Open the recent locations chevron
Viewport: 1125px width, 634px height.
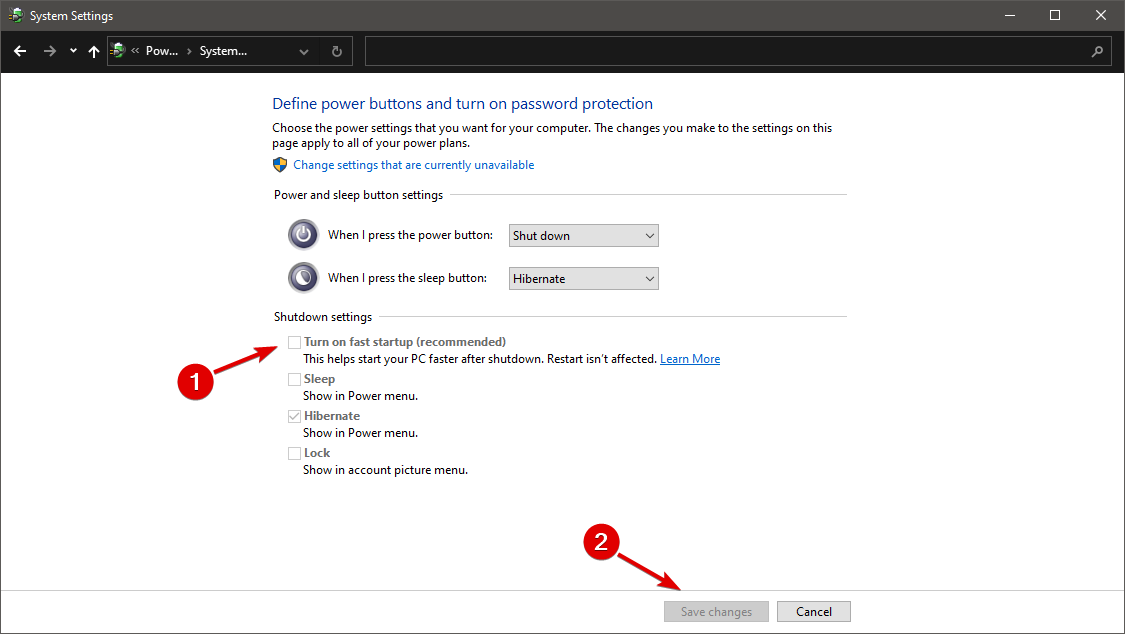tap(73, 51)
